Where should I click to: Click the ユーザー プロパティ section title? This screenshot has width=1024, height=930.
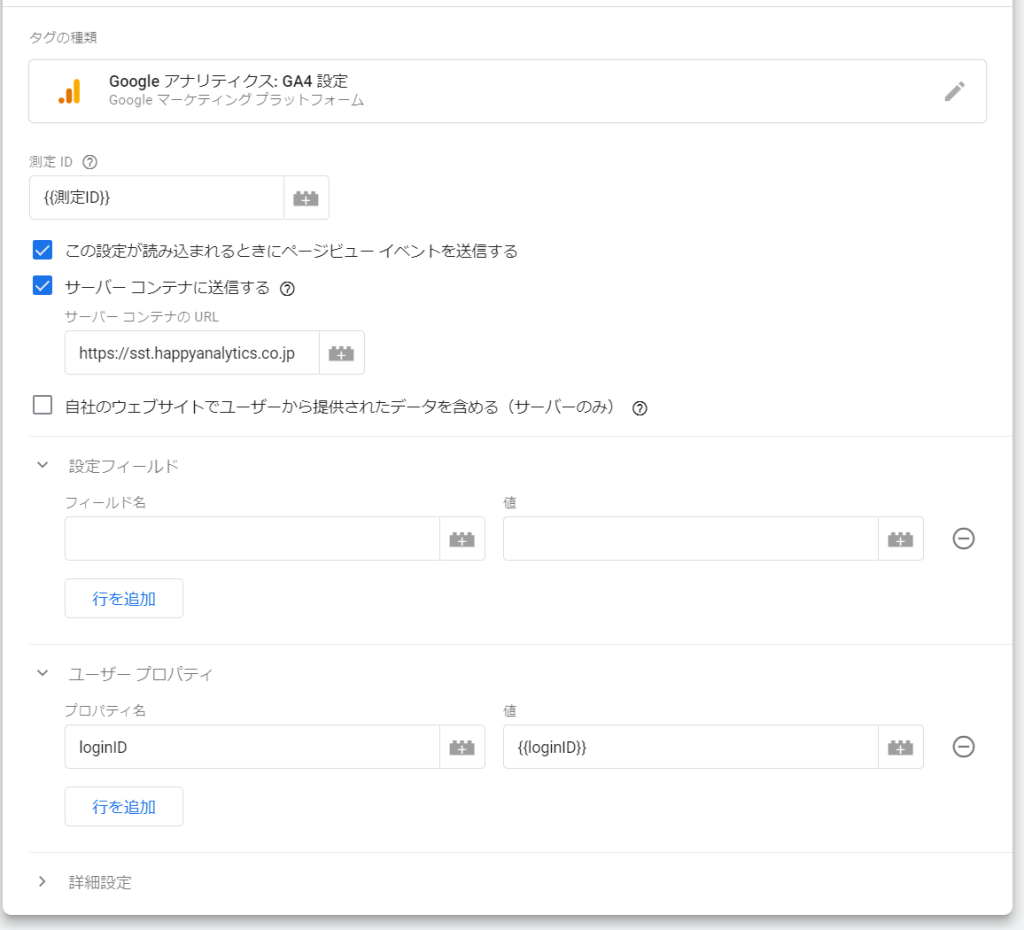coord(140,674)
